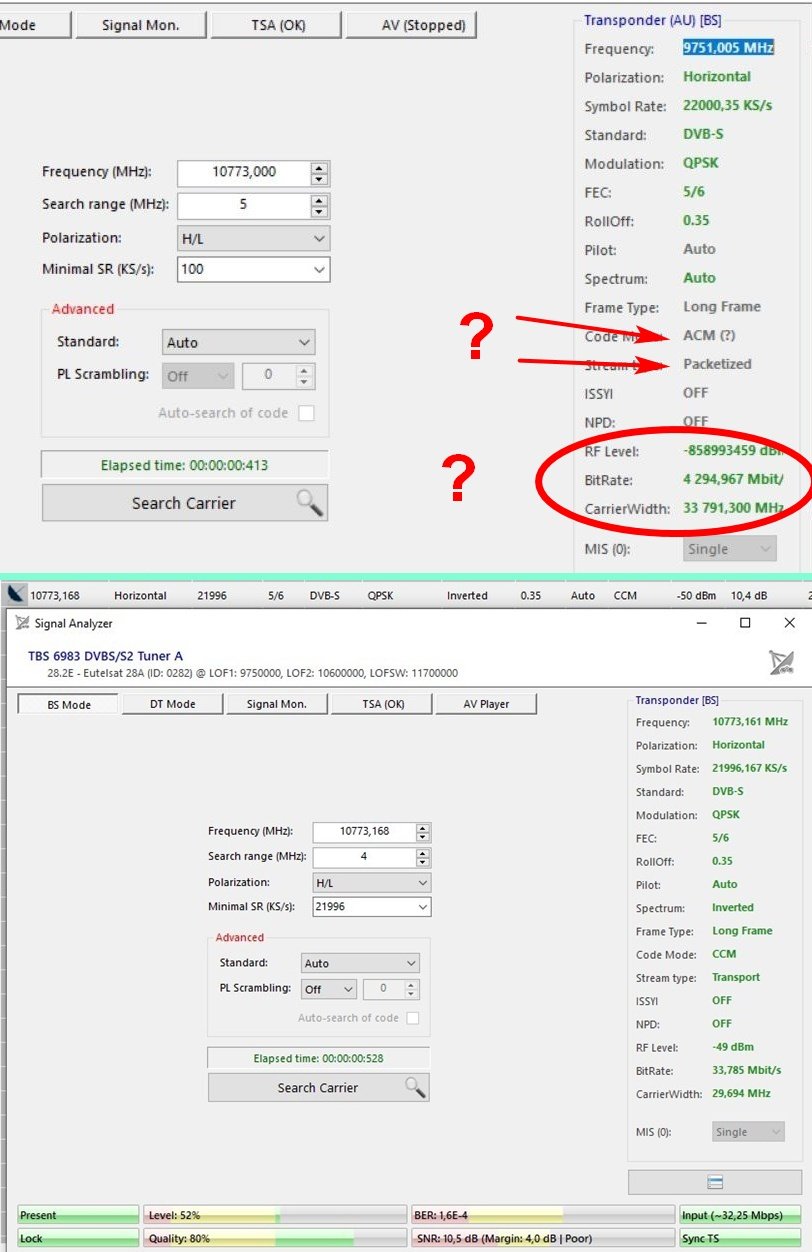Decrease search range value 4 with down arrow

(423, 862)
